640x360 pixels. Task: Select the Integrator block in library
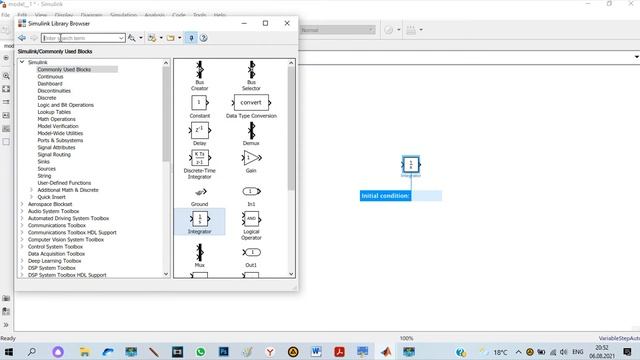[x=199, y=222]
